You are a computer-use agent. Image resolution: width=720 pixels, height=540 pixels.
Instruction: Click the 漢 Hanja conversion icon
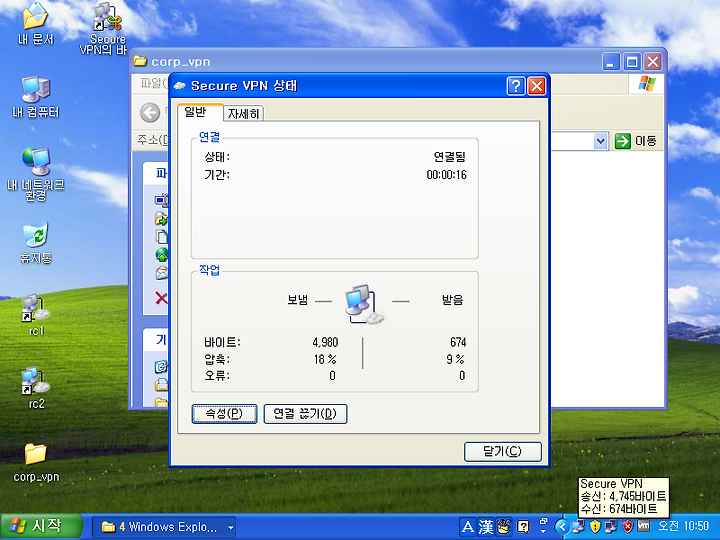(485, 527)
